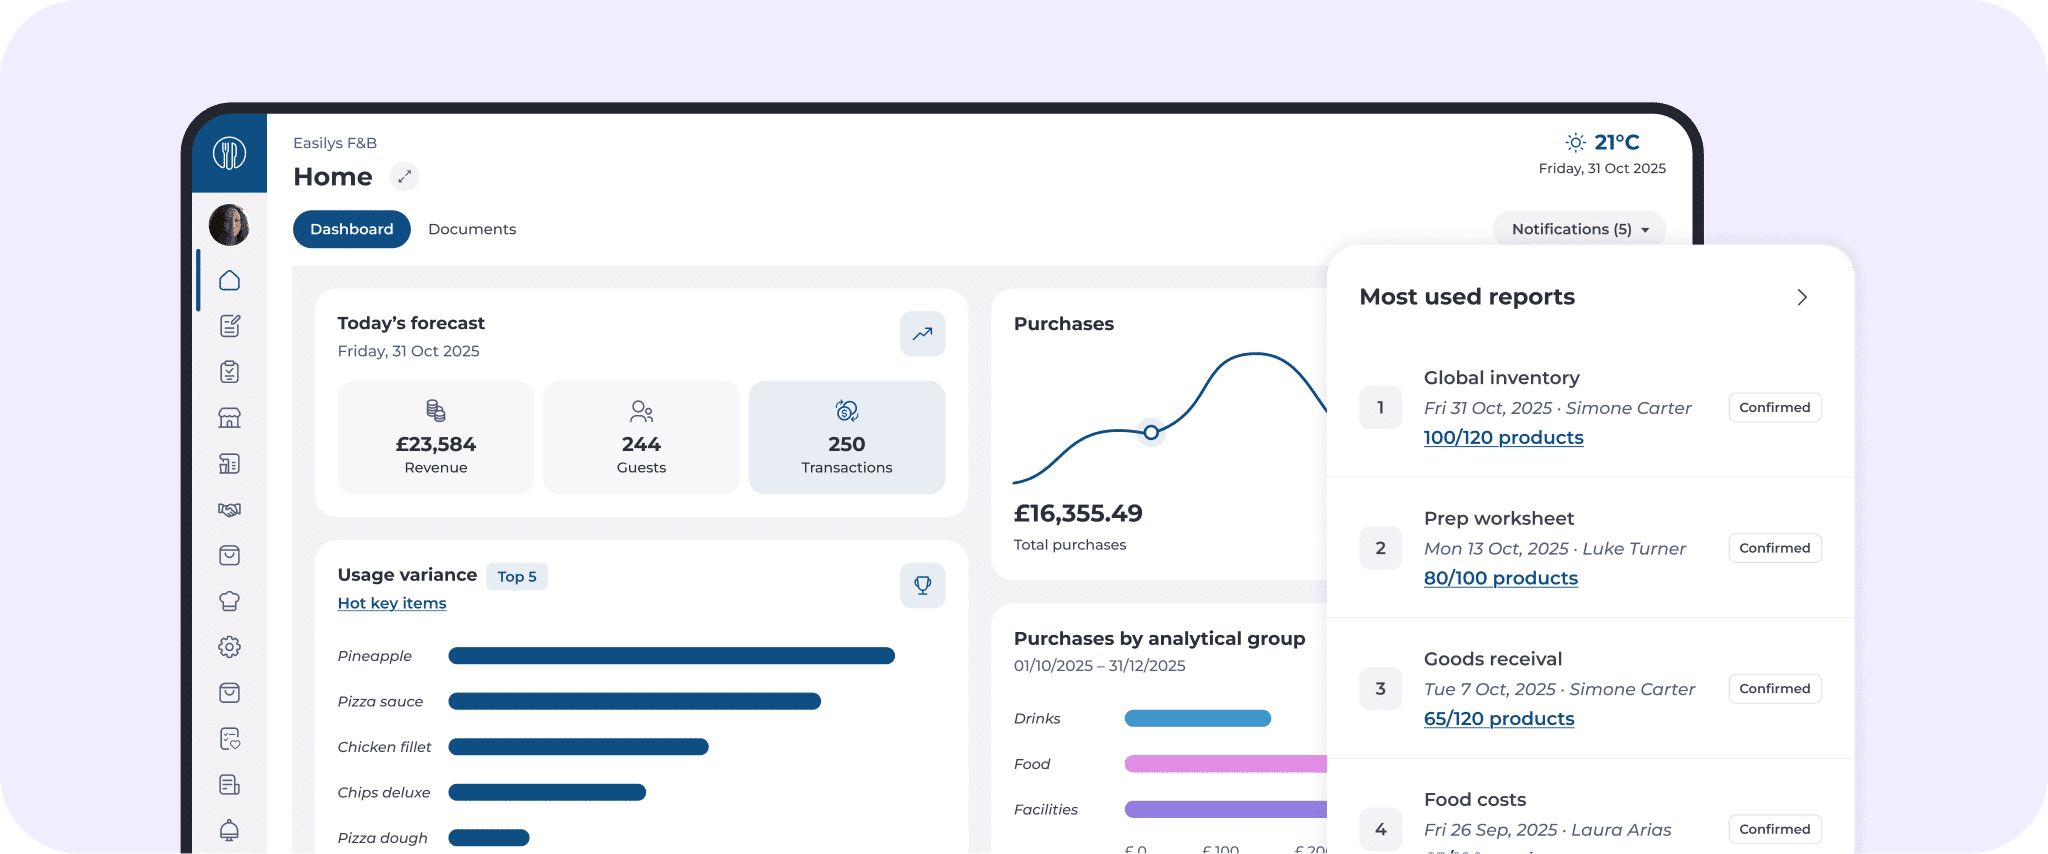The image size is (2048, 854).
Task: Click the trend chart icon in Today's forecast
Action: click(922, 334)
